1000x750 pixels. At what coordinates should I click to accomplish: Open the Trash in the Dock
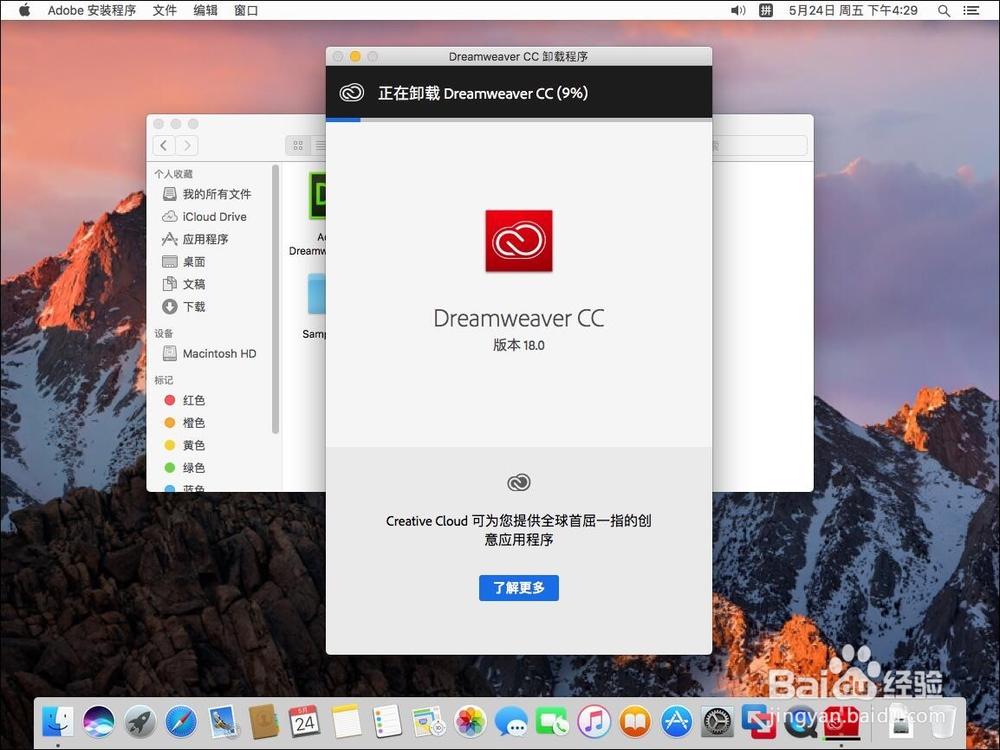[942, 722]
